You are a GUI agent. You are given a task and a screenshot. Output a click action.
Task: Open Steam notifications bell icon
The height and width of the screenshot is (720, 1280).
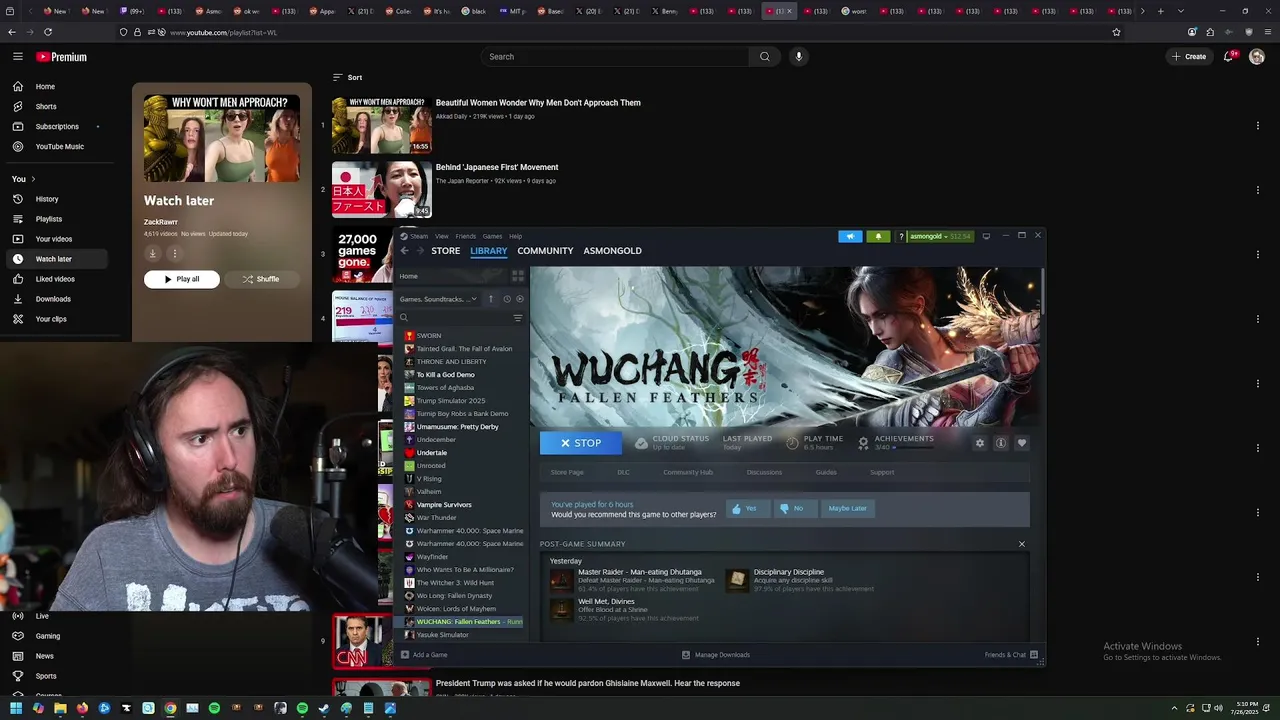[878, 236]
